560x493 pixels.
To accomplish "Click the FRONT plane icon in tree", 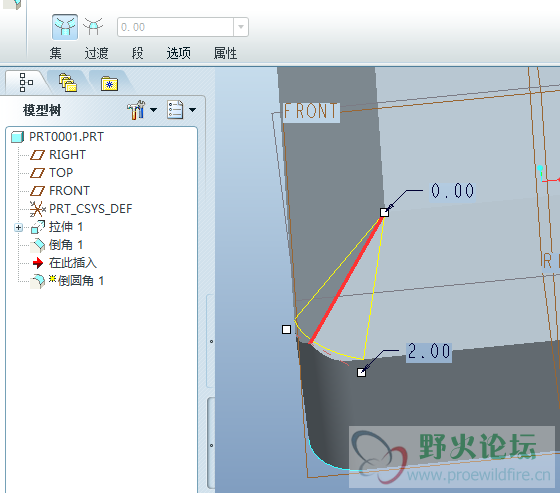I will point(38,191).
